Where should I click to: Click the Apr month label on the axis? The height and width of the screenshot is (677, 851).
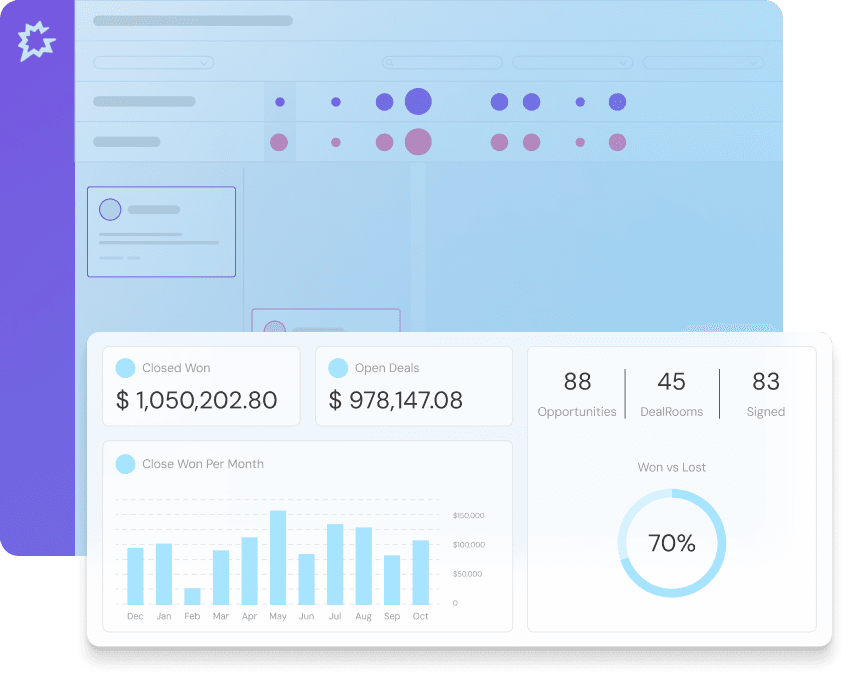point(249,616)
